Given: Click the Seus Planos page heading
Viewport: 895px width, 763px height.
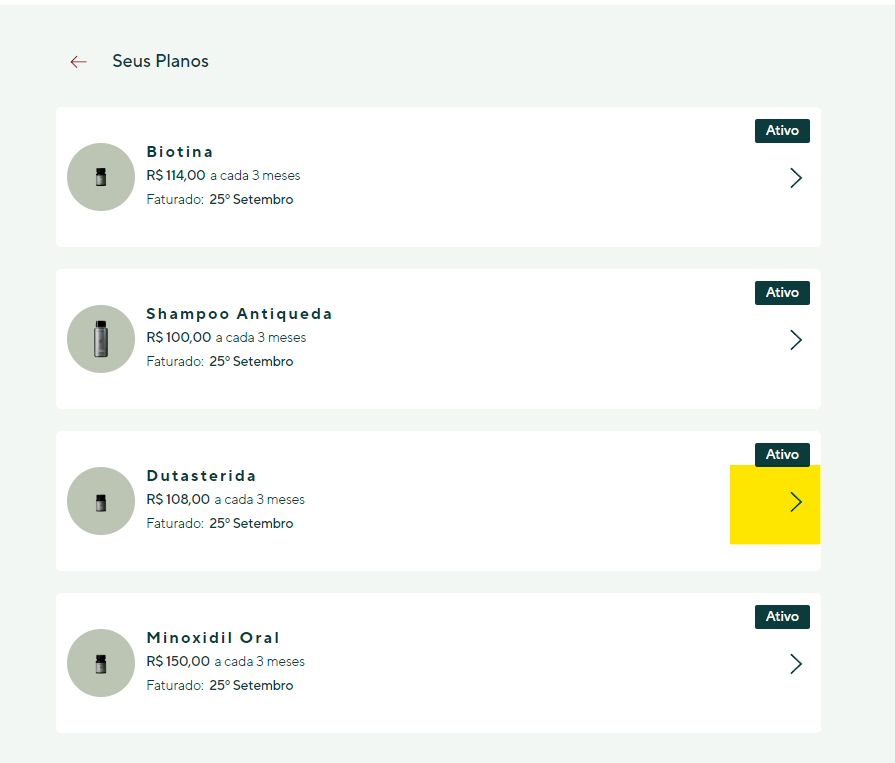Looking at the screenshot, I should pyautogui.click(x=160, y=61).
